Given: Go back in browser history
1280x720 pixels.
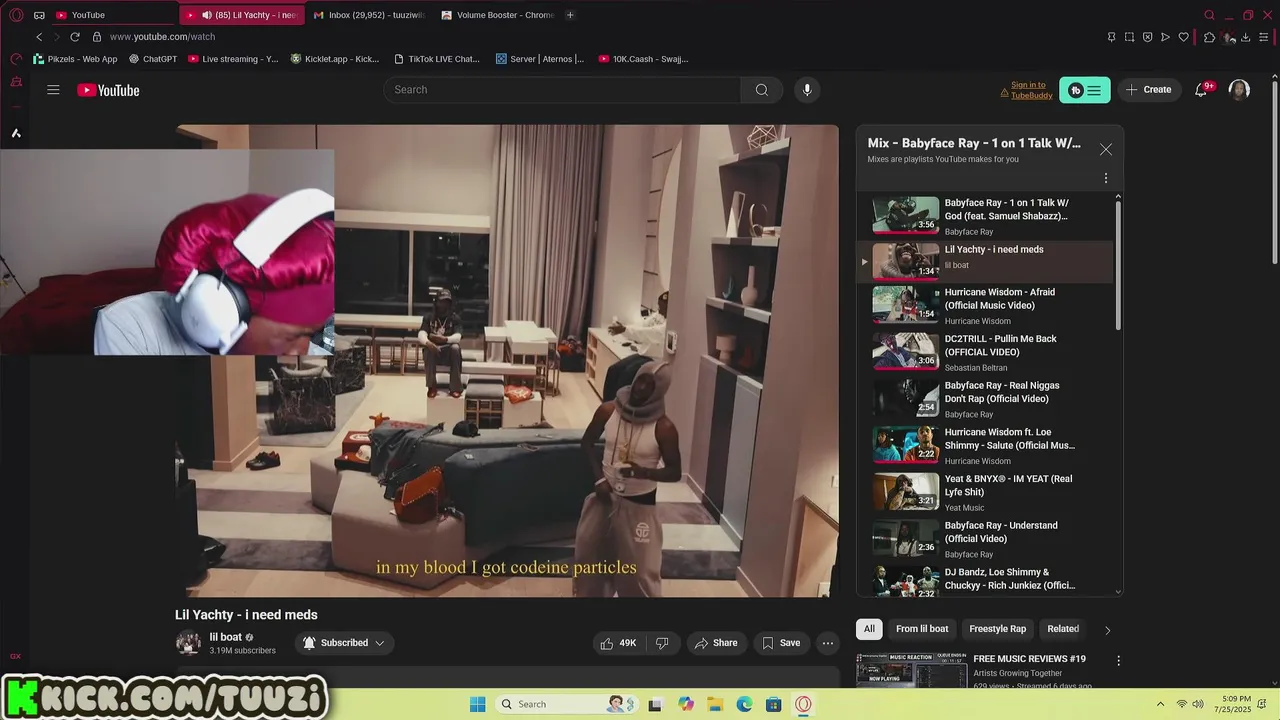Looking at the screenshot, I should pyautogui.click(x=39, y=37).
